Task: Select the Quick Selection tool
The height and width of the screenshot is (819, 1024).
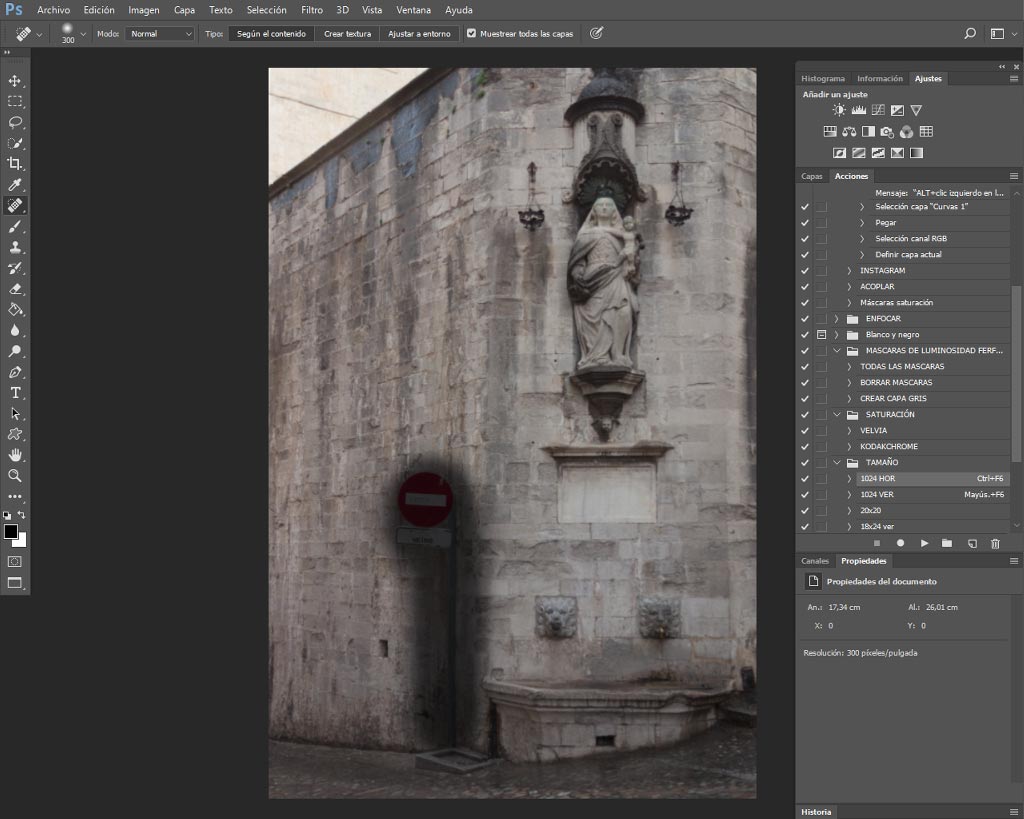Action: click(14, 144)
